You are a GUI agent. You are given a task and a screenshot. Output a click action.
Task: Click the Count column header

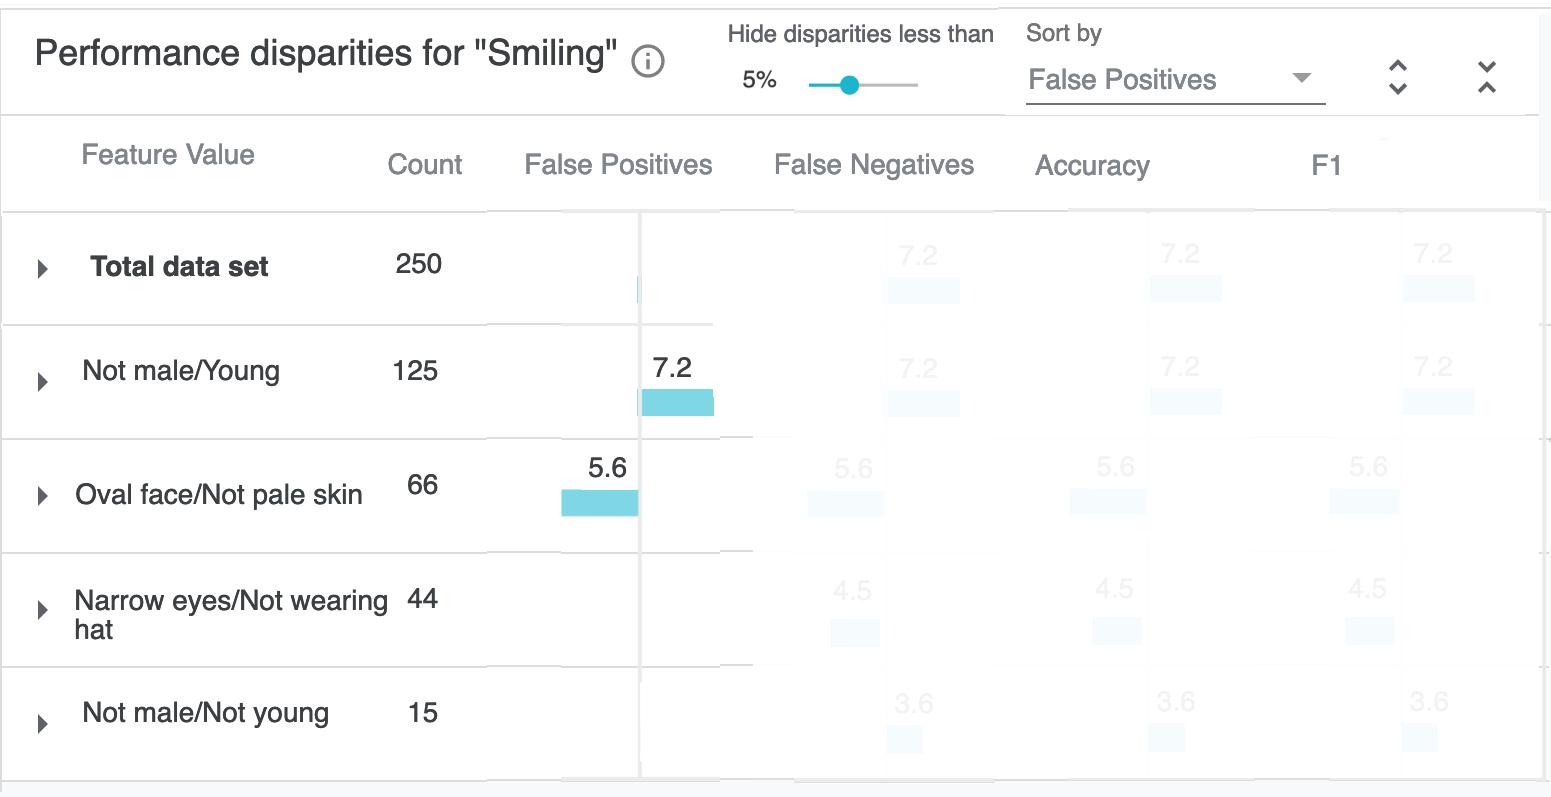(x=424, y=165)
